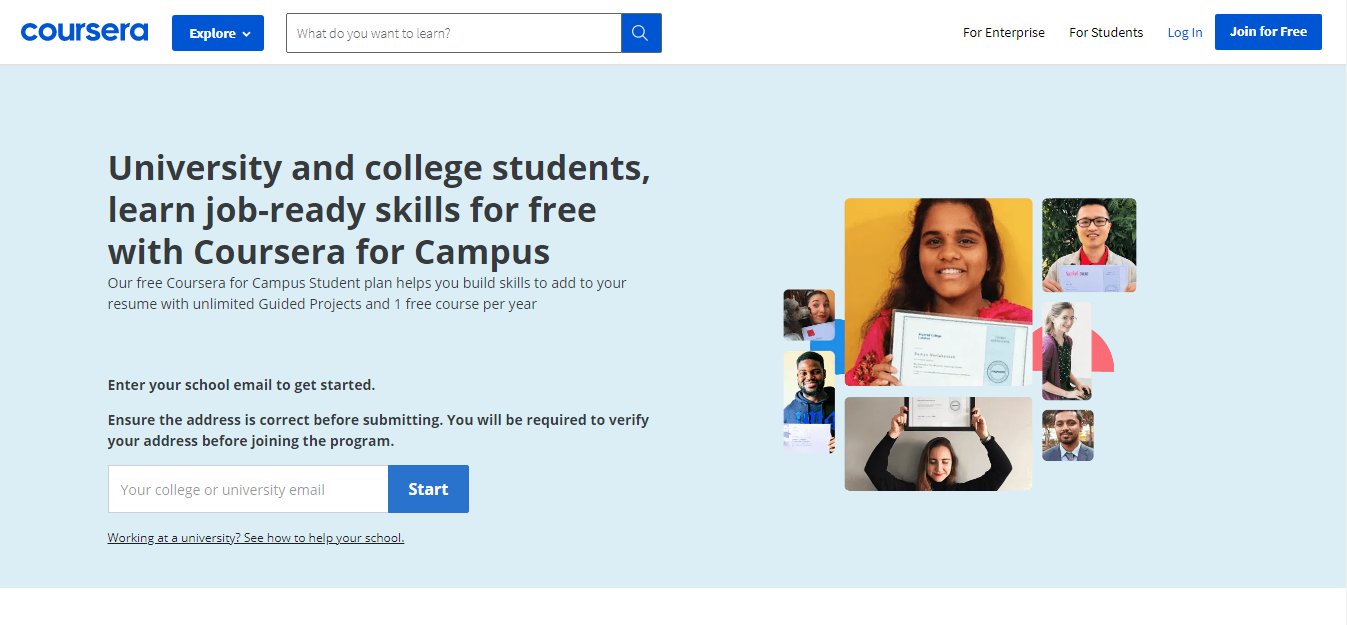1347x625 pixels.
Task: Click the photo of the woman lifting a framed certificate
Action: (x=938, y=444)
